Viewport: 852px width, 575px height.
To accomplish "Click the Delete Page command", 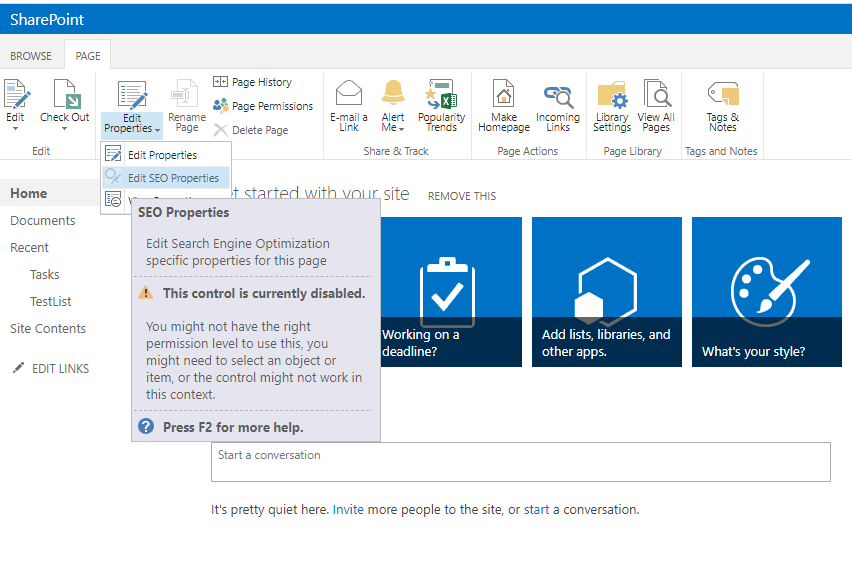I will [251, 130].
